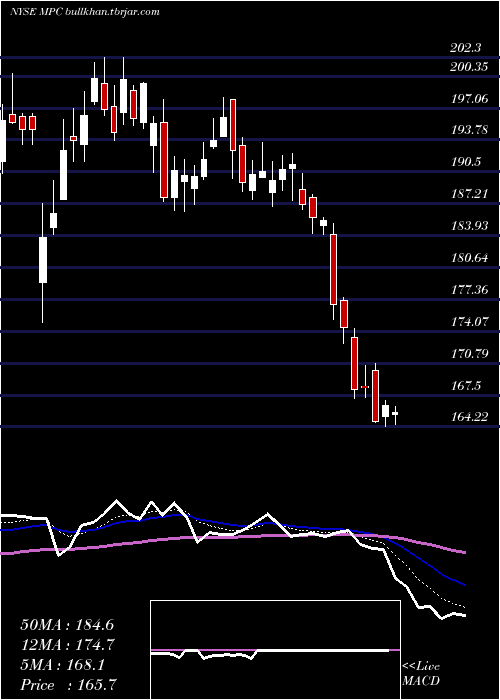500x700 pixels.
Task: Click the 170.79 price level label
Action: pyautogui.click(x=469, y=354)
